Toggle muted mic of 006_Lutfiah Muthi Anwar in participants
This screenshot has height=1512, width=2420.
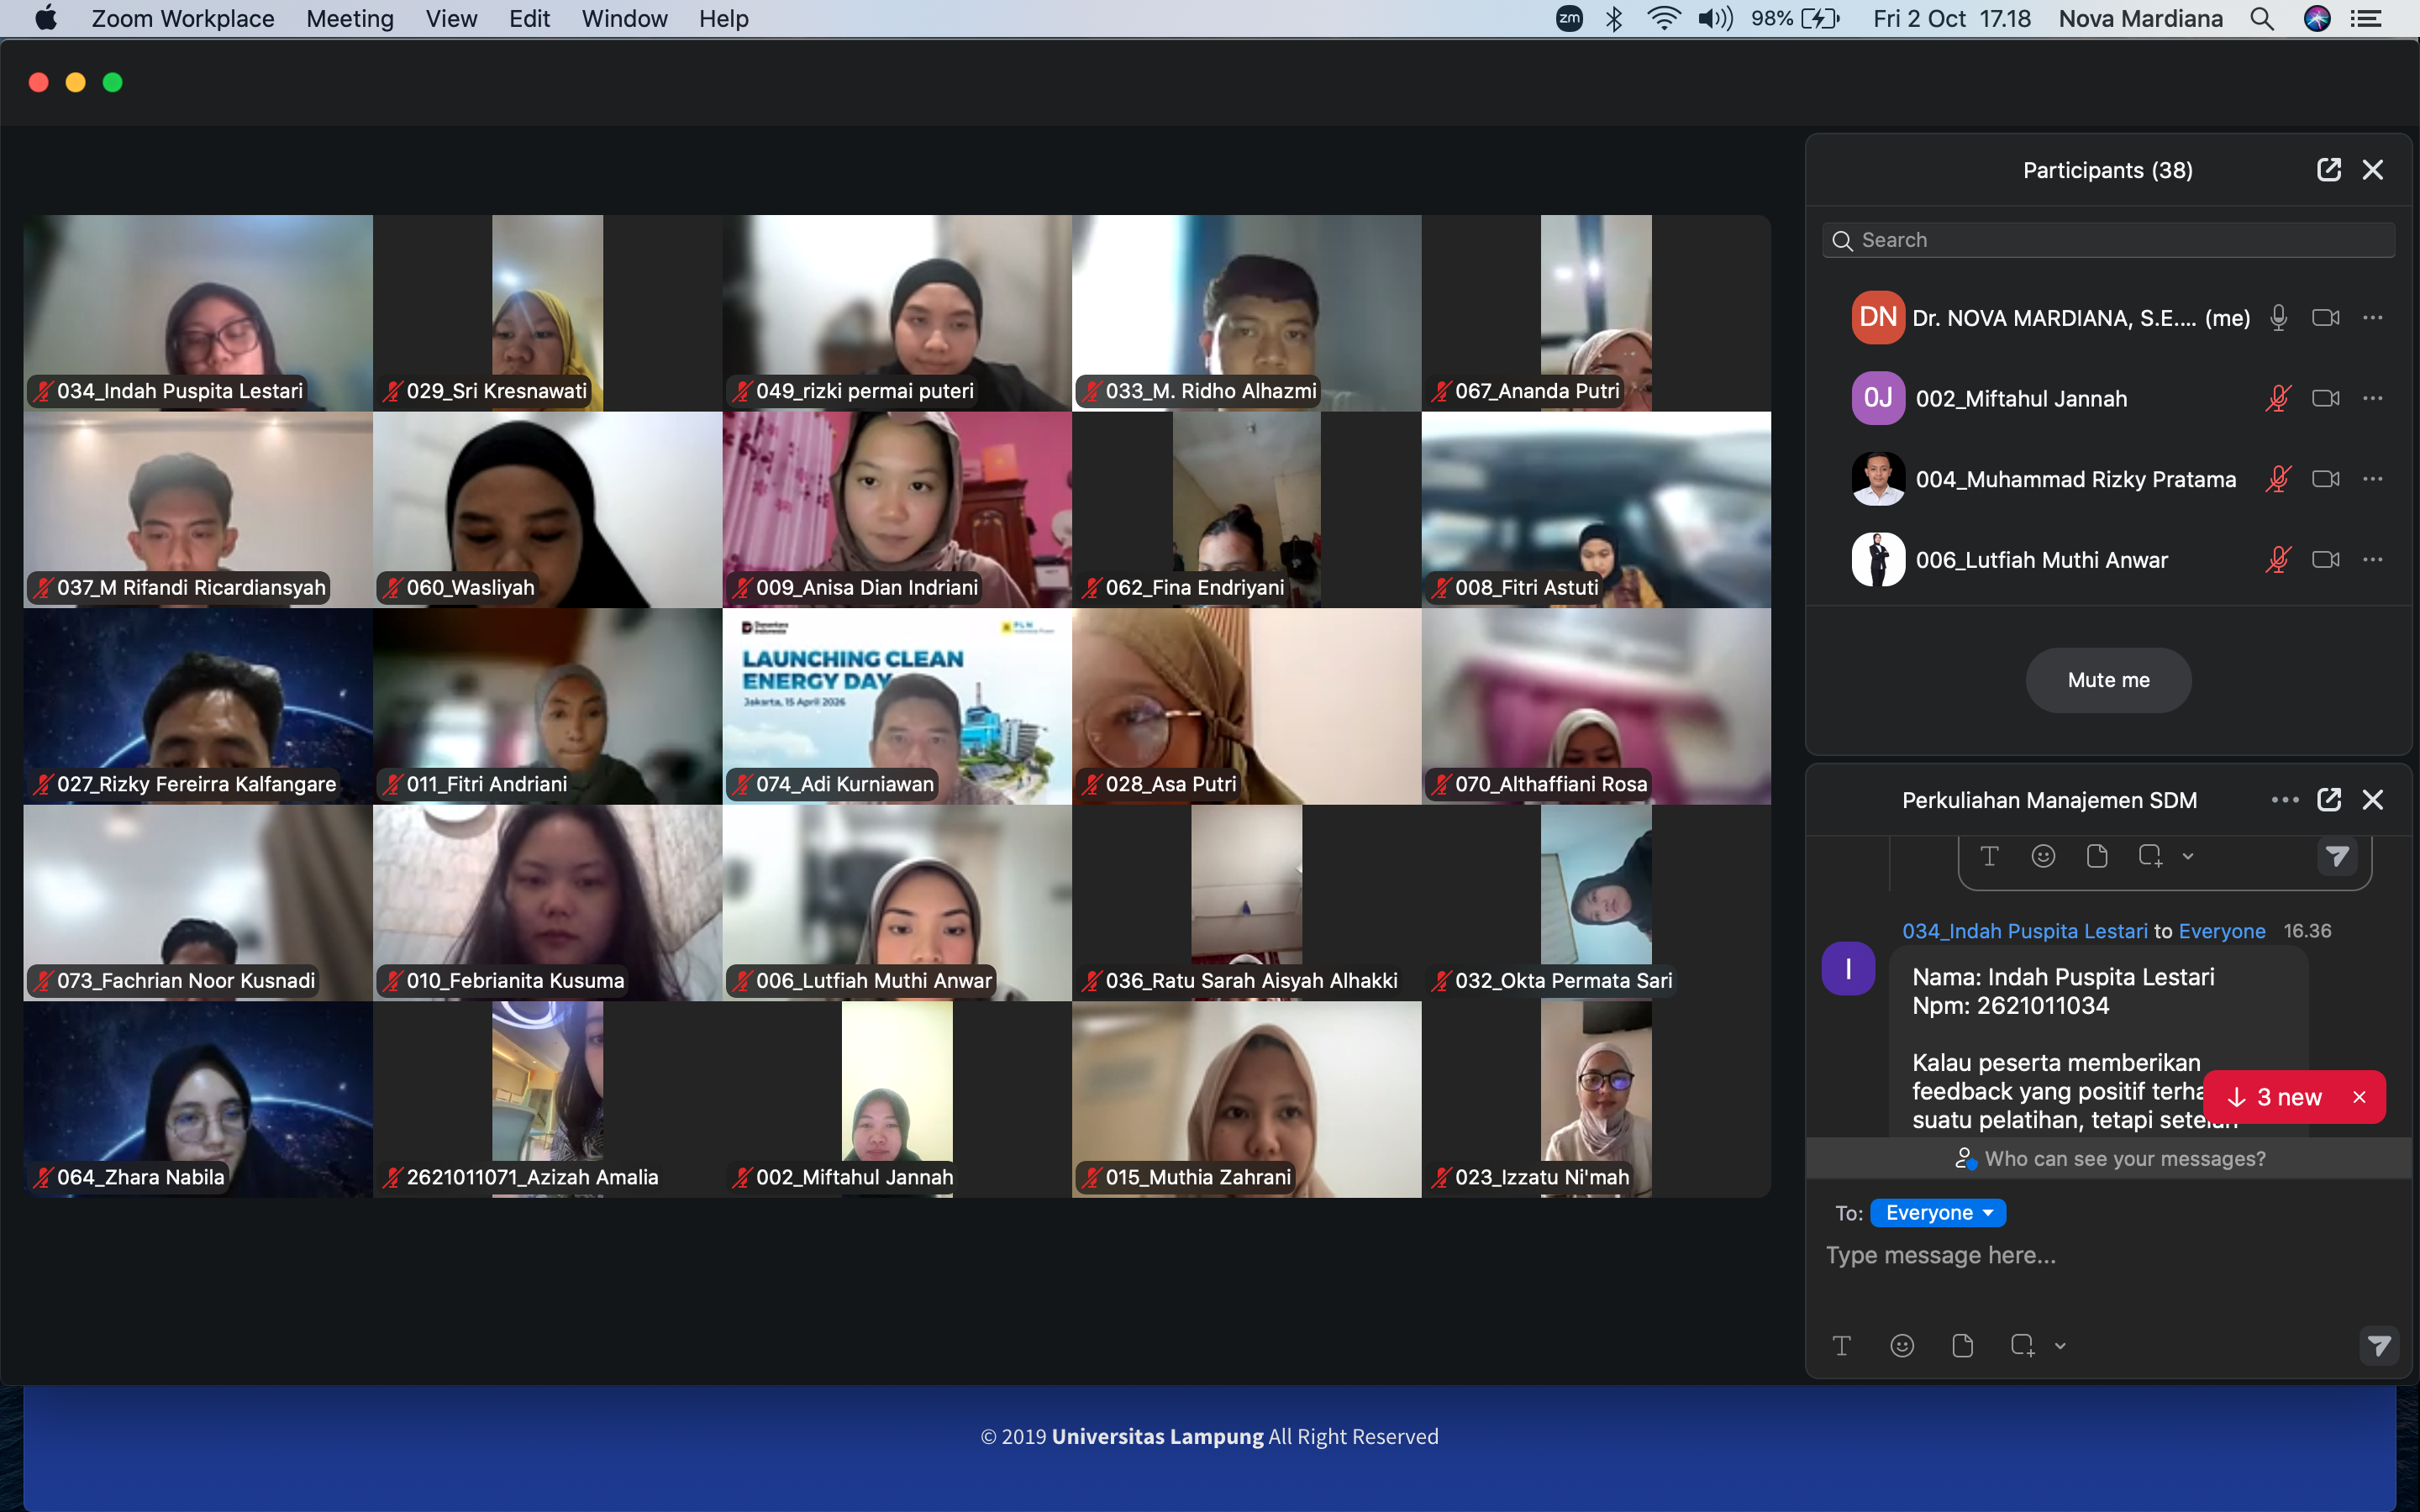coord(2278,560)
